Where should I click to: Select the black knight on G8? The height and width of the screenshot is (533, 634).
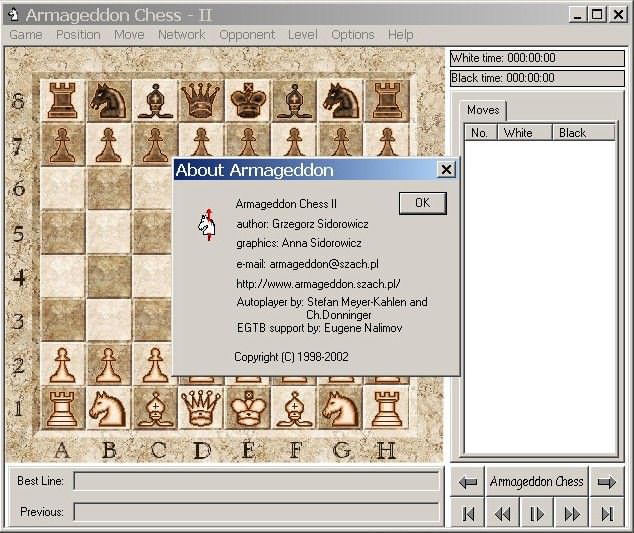[x=340, y=101]
